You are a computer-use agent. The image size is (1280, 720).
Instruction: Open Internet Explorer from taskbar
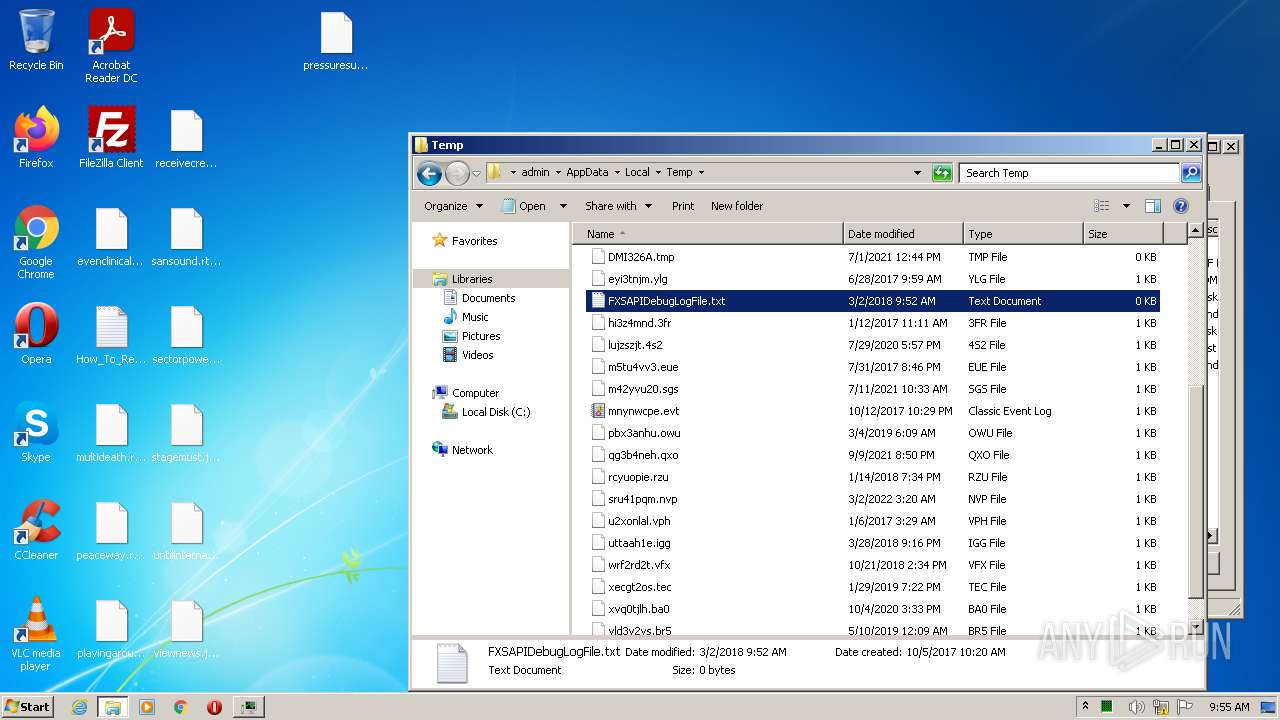click(x=79, y=707)
